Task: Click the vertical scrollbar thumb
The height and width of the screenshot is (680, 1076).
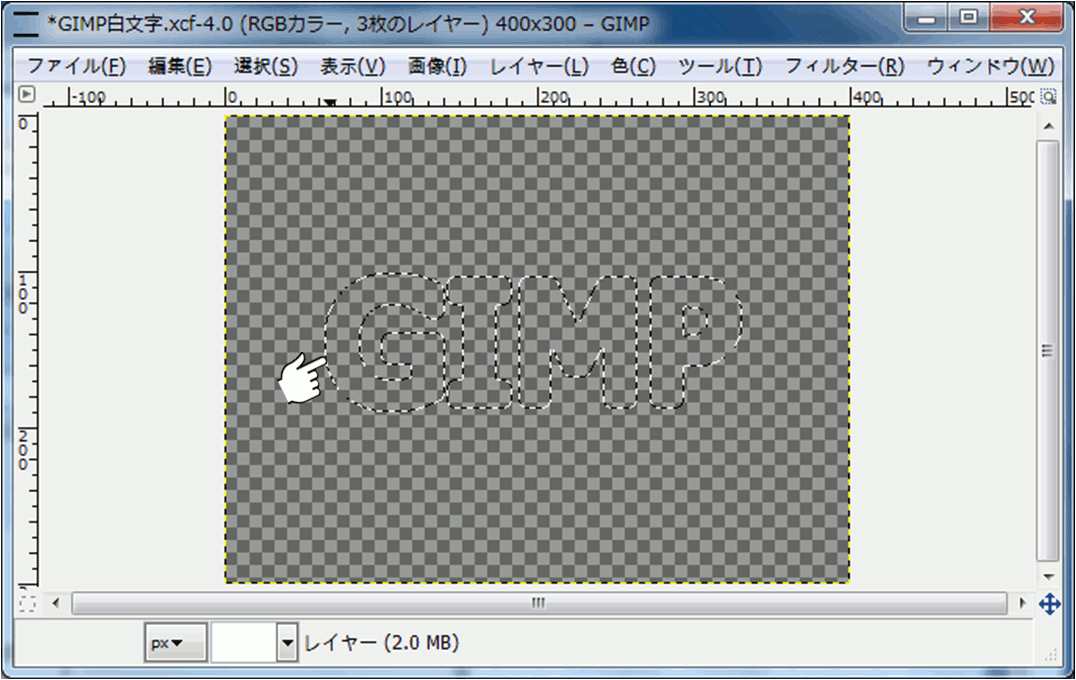Action: point(1048,350)
